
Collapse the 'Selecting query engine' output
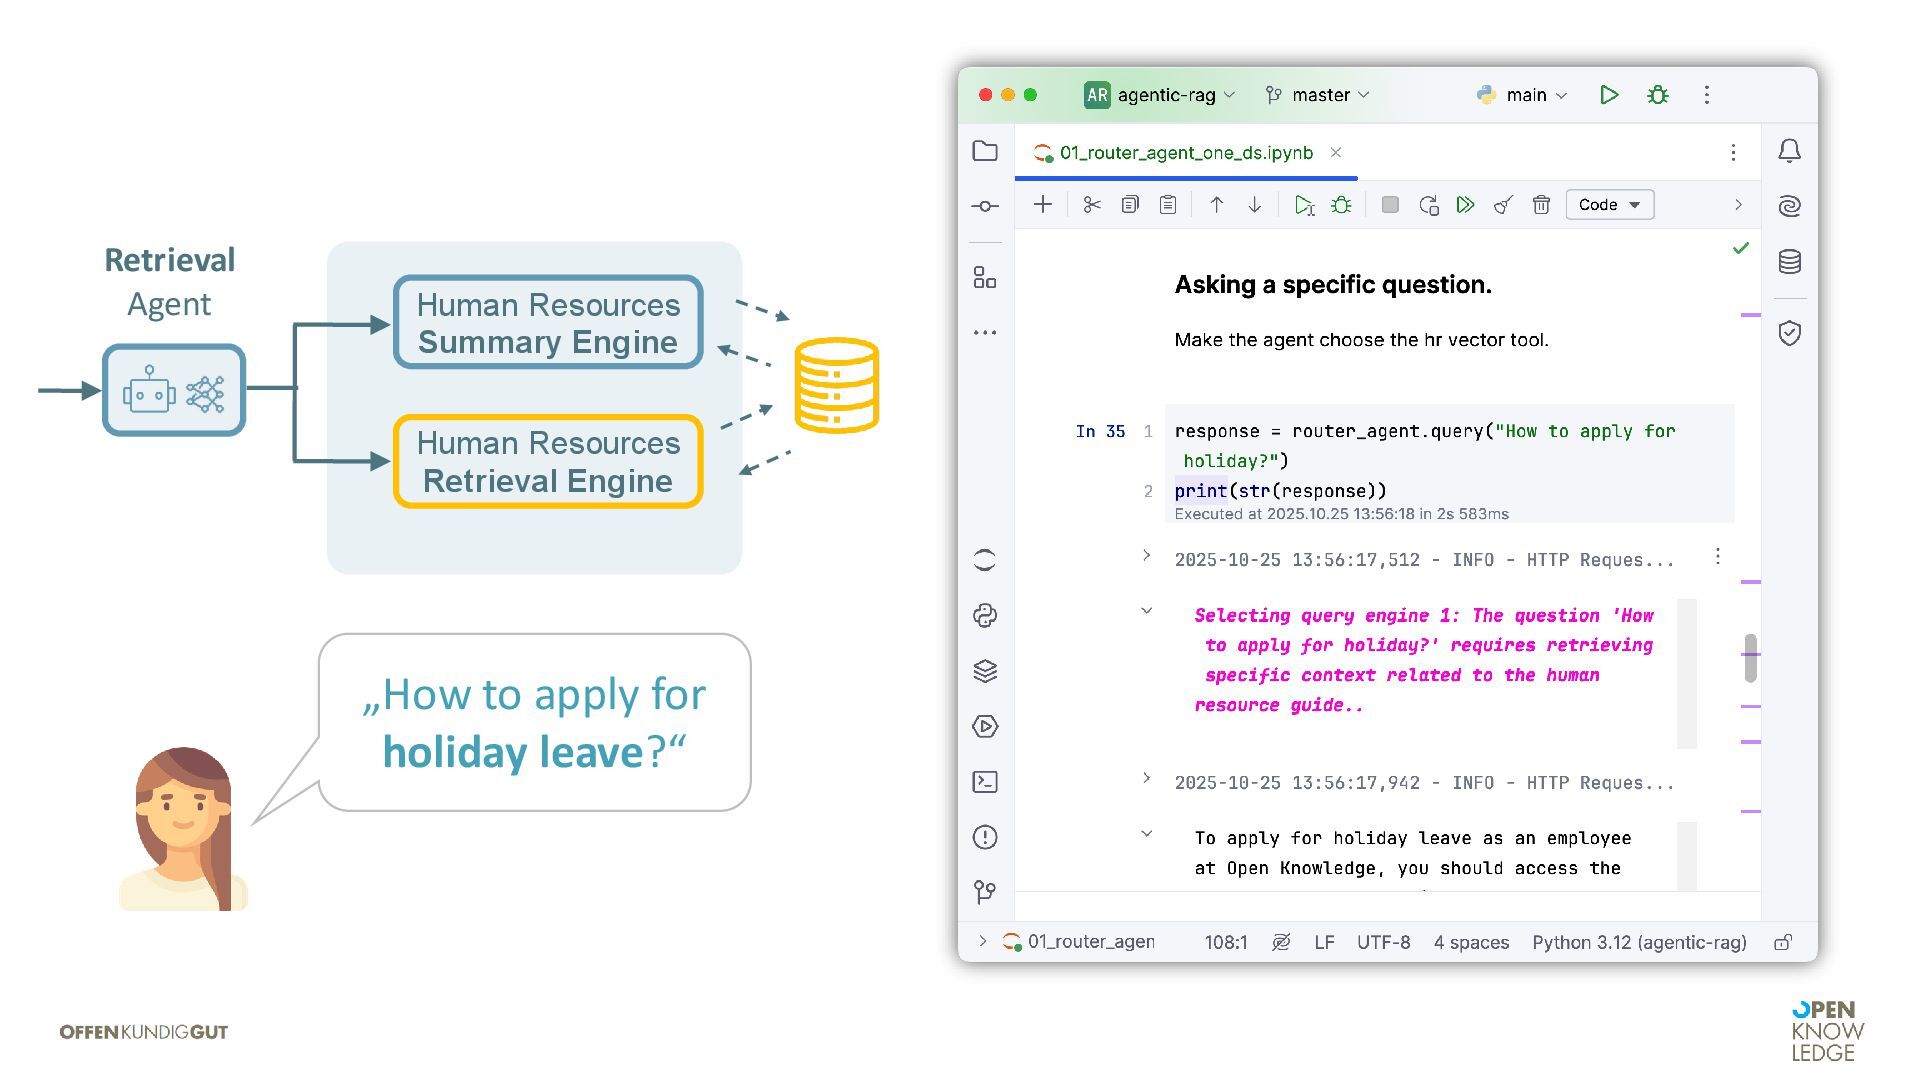tap(1146, 611)
